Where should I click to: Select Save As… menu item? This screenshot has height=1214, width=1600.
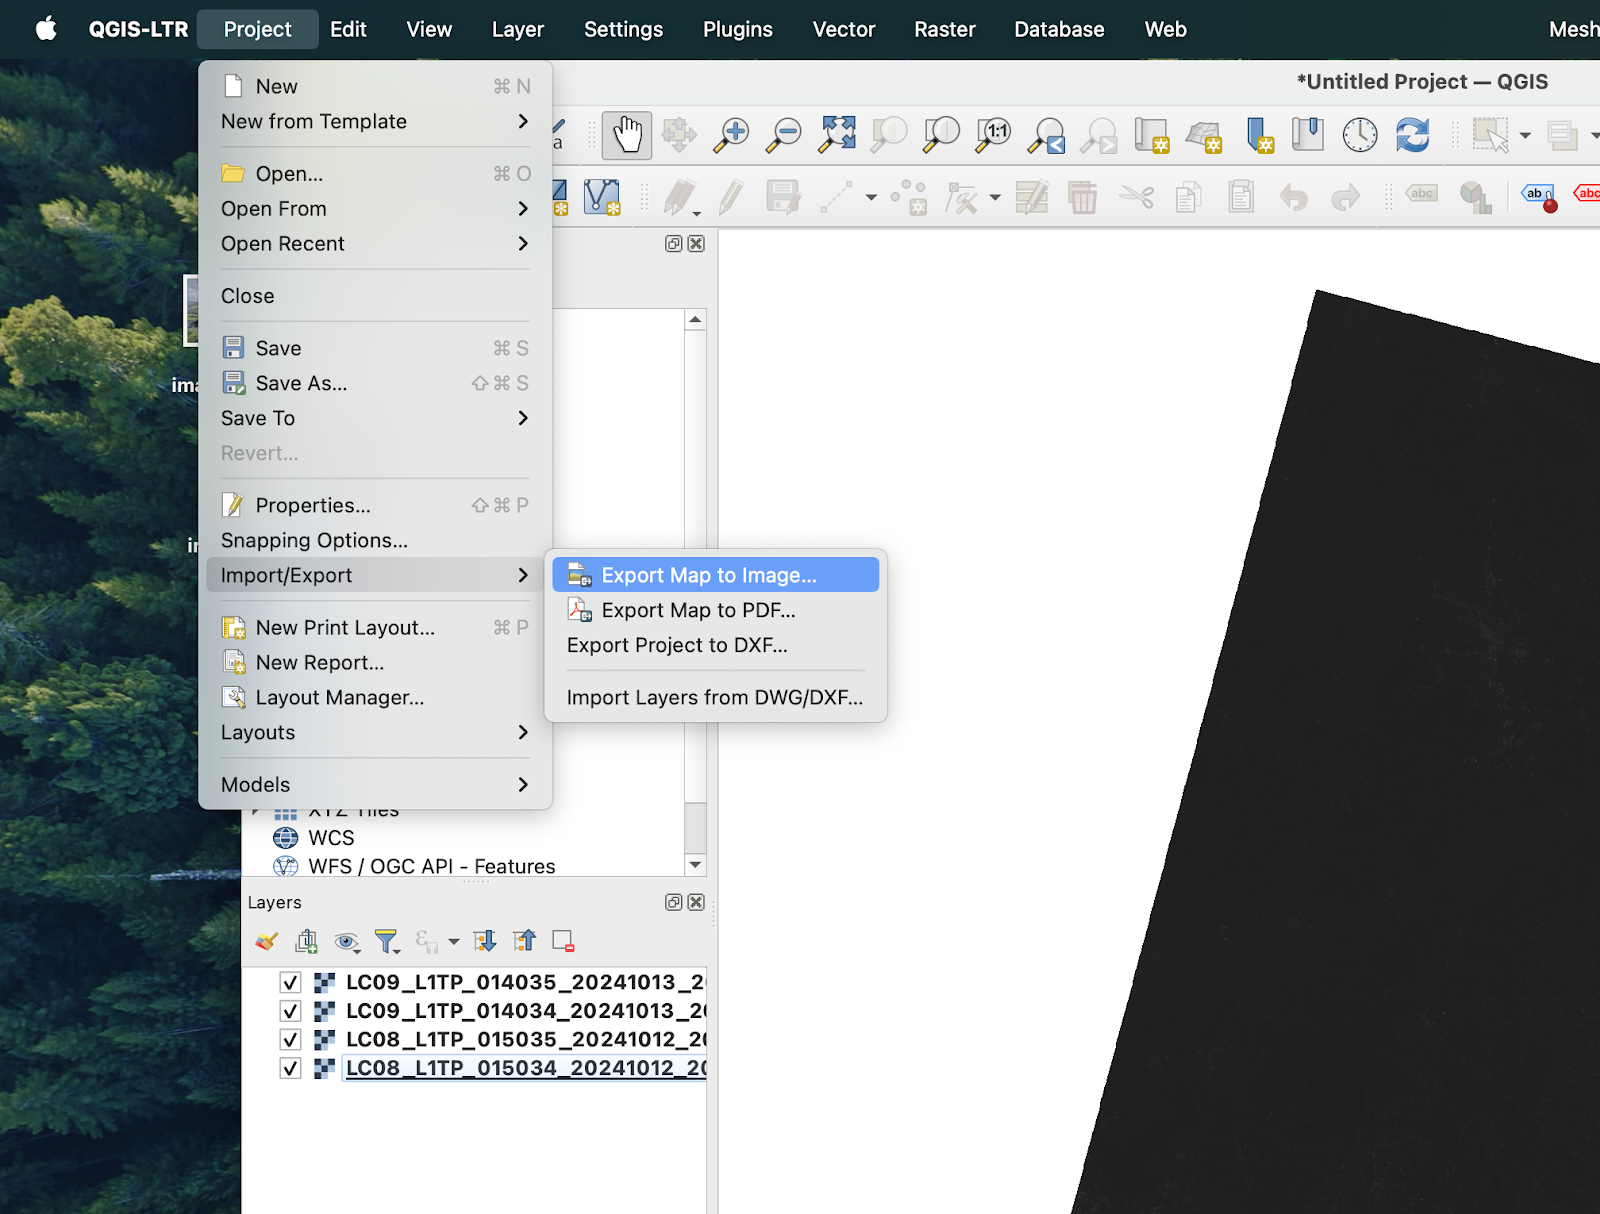click(x=375, y=383)
